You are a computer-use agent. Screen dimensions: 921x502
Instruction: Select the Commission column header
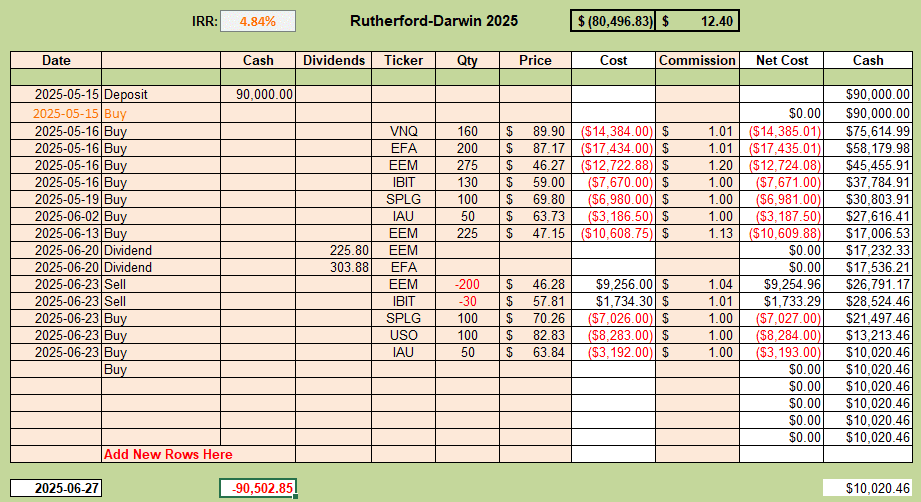pyautogui.click(x=697, y=60)
